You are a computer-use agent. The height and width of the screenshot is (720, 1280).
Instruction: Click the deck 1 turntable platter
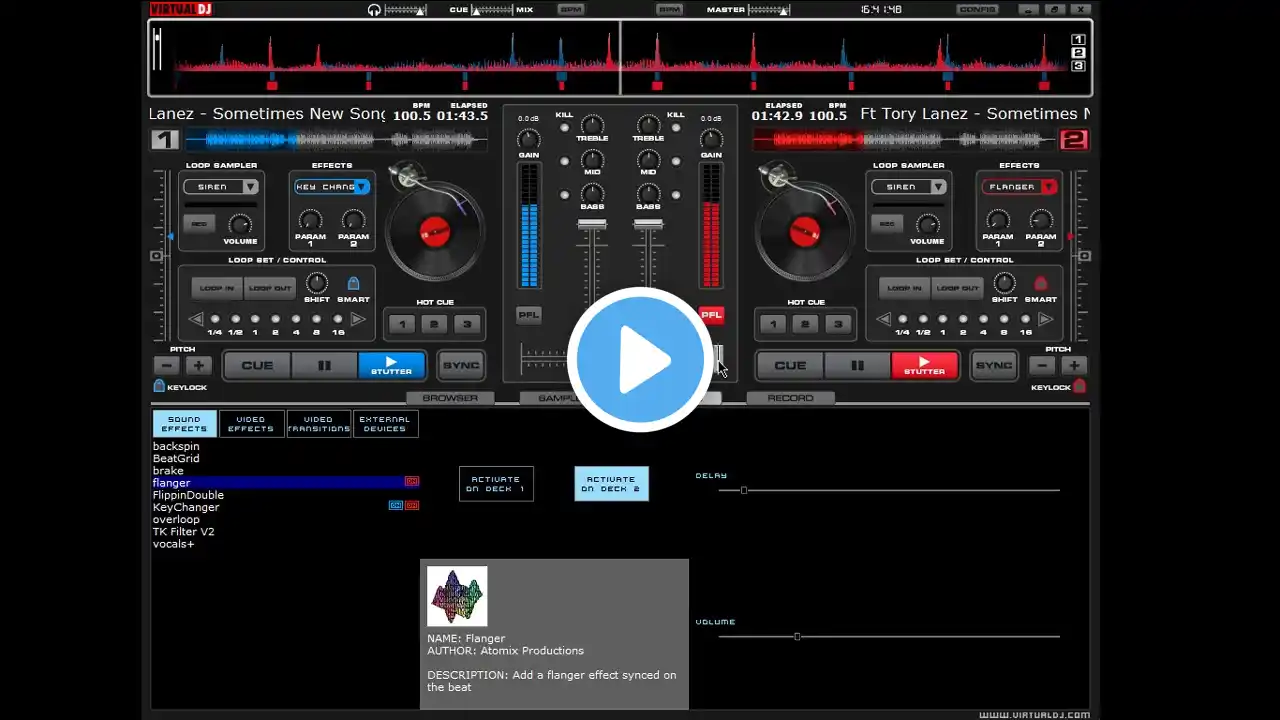pos(435,232)
